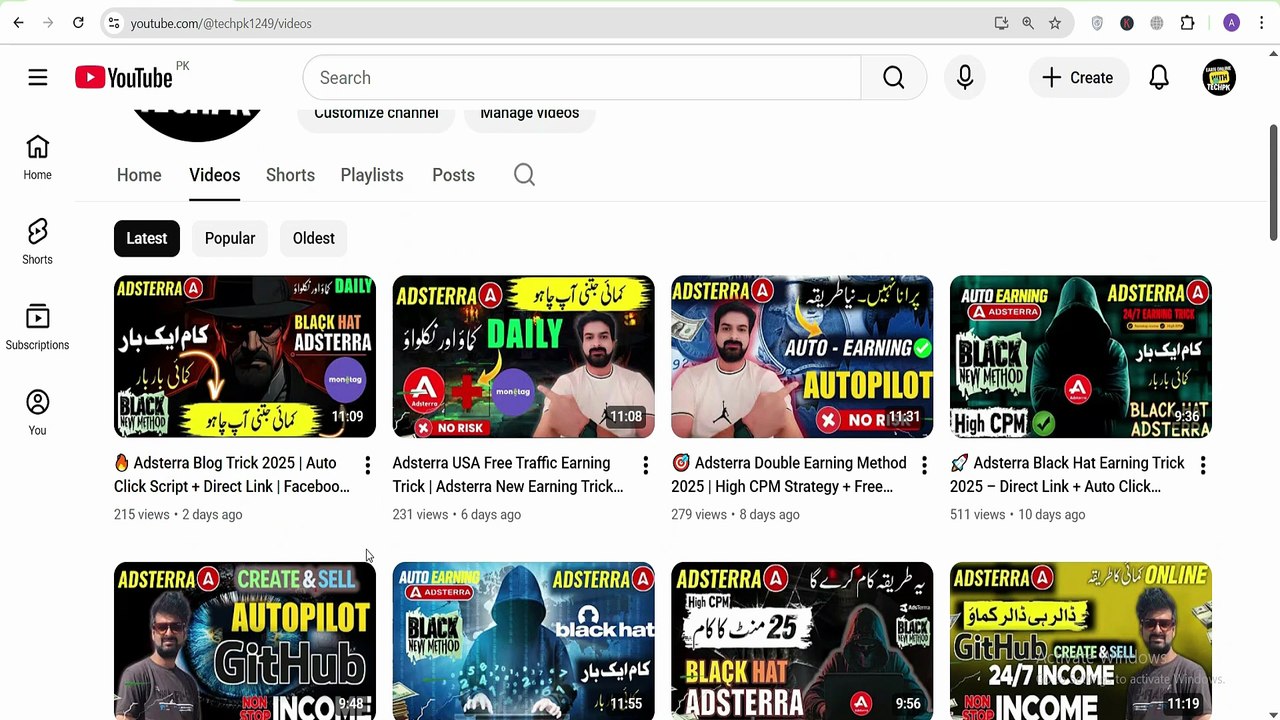Open options for Adsterra Blog Trick video
1280x720 pixels.
(x=367, y=465)
